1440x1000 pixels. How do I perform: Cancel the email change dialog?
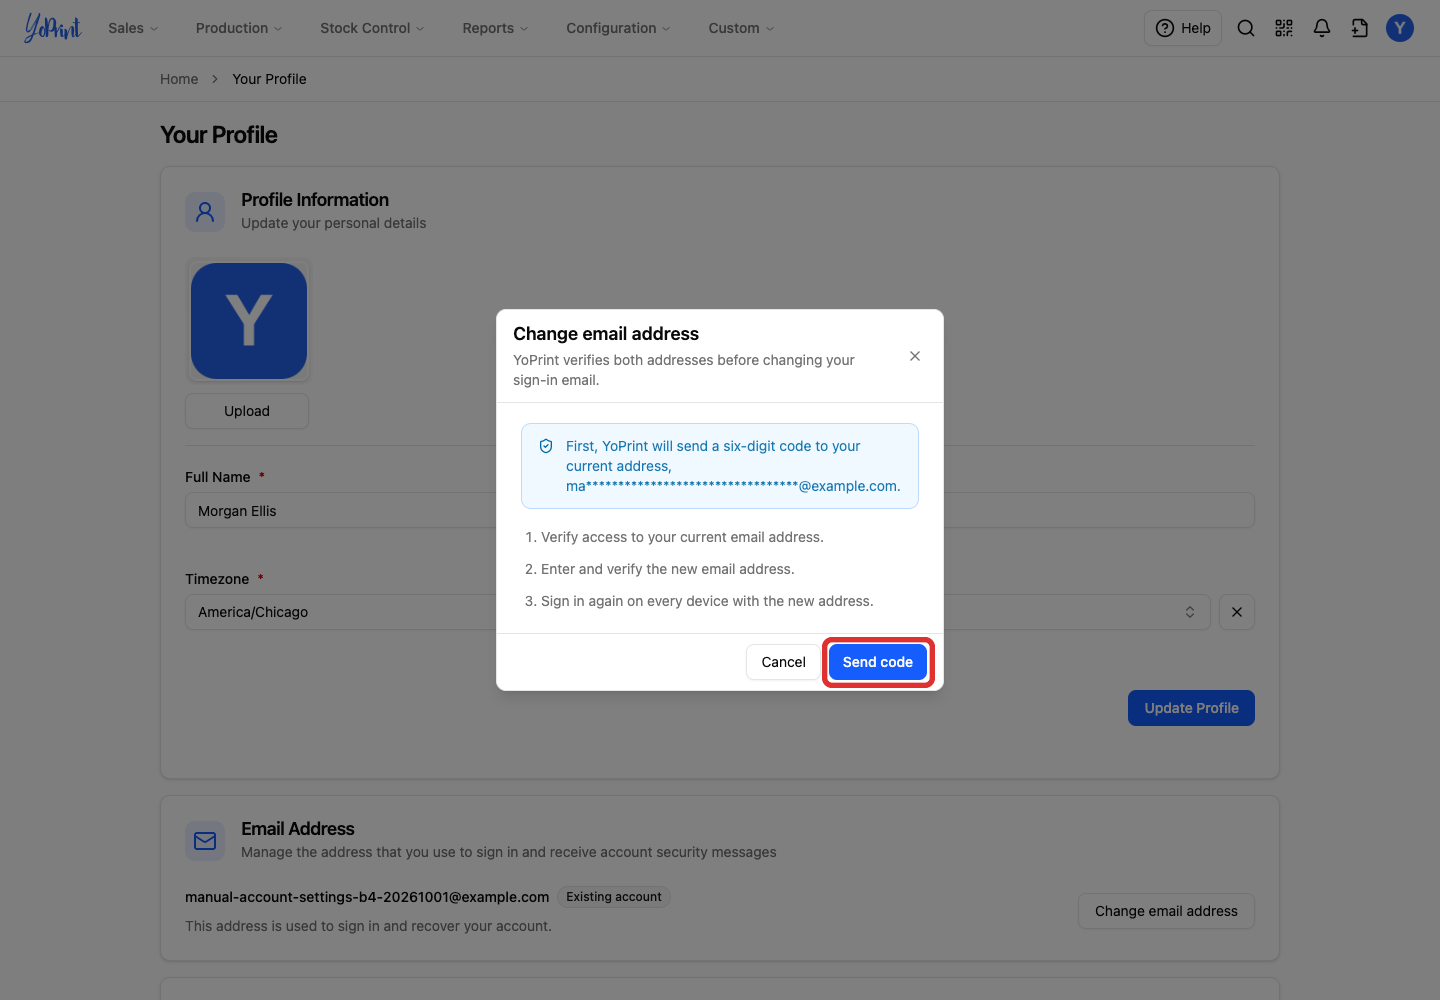pyautogui.click(x=783, y=662)
